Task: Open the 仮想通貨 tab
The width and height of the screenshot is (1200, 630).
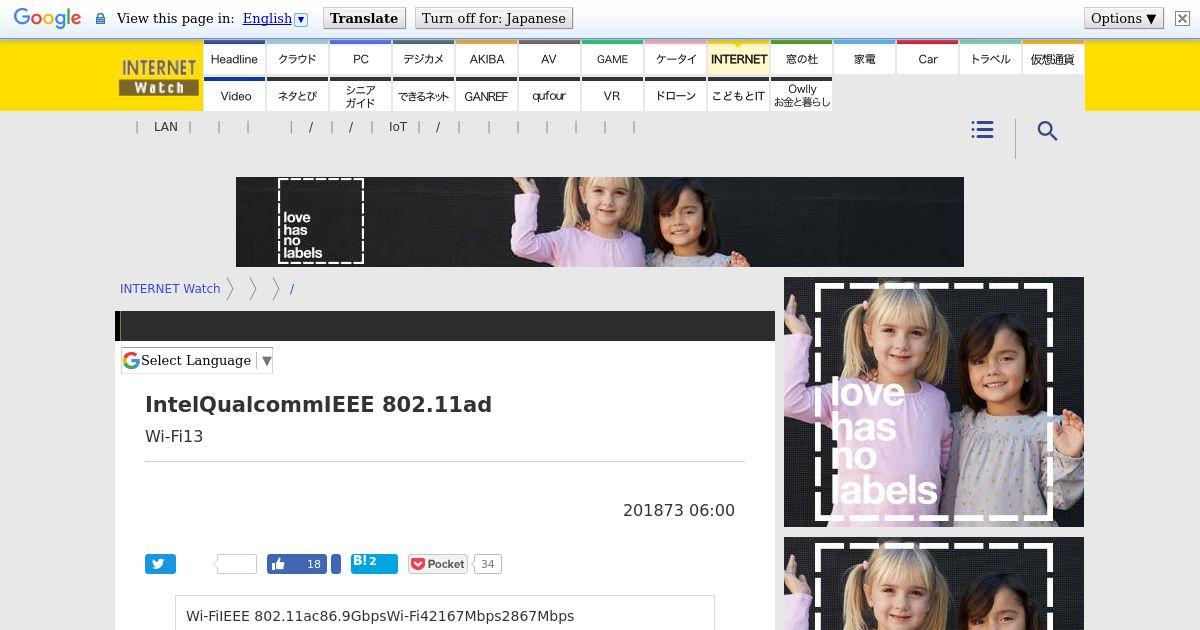Action: (1053, 59)
